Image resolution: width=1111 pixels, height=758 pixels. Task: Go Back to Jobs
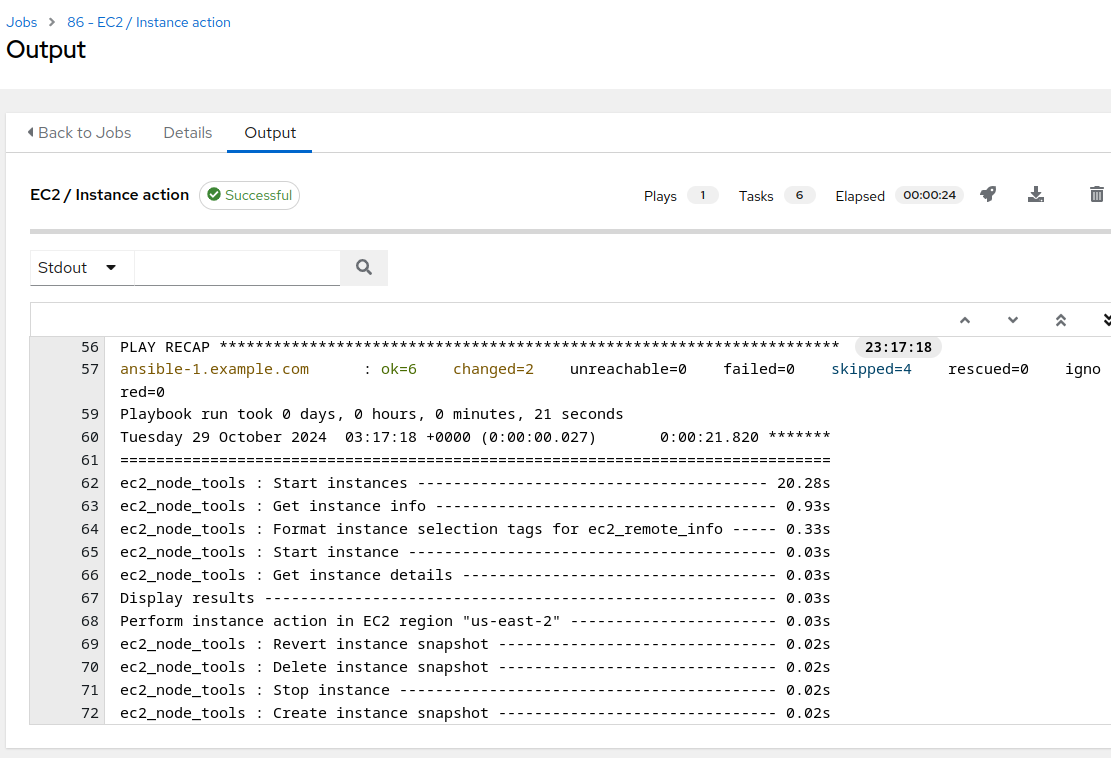[79, 132]
